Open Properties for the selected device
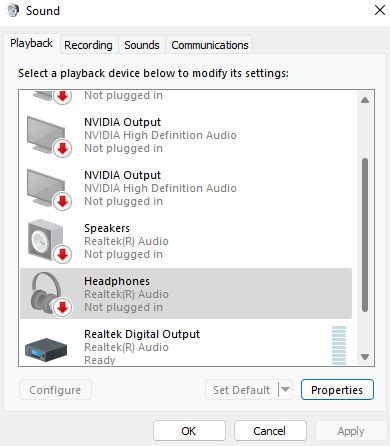The image size is (390, 446). pos(337,390)
